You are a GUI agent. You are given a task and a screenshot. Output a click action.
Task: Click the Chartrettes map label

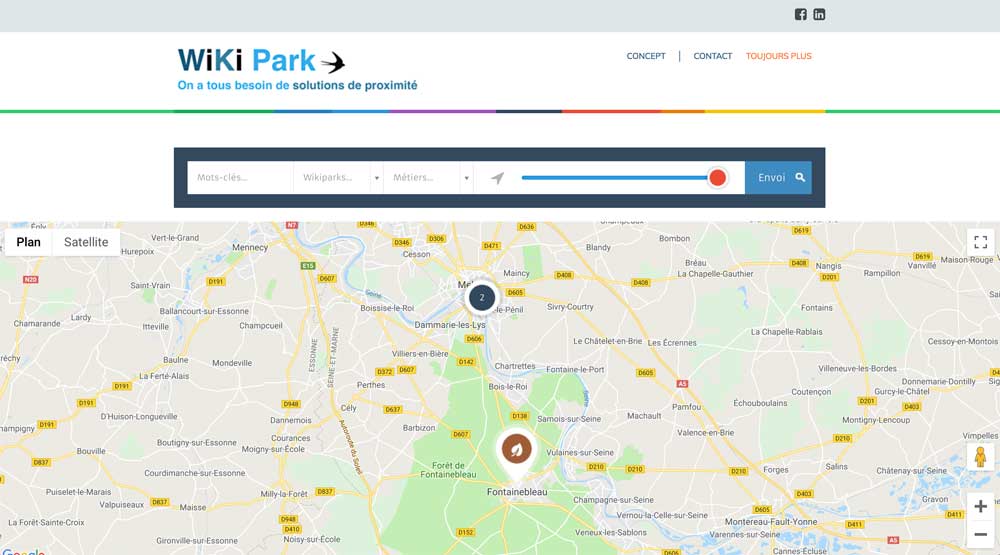tap(515, 366)
